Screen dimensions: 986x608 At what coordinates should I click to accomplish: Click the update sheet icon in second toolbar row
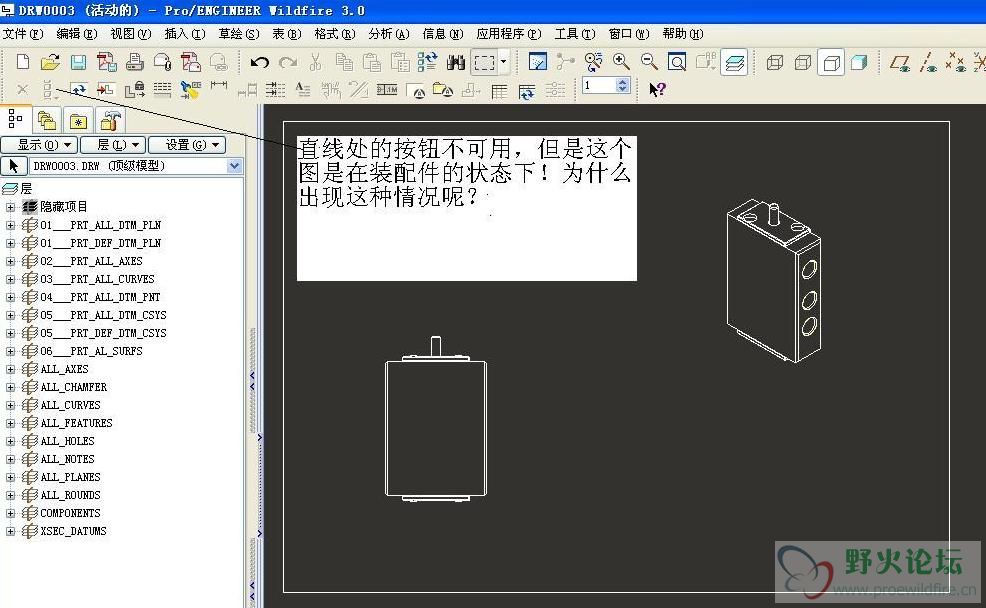pyautogui.click(x=79, y=90)
